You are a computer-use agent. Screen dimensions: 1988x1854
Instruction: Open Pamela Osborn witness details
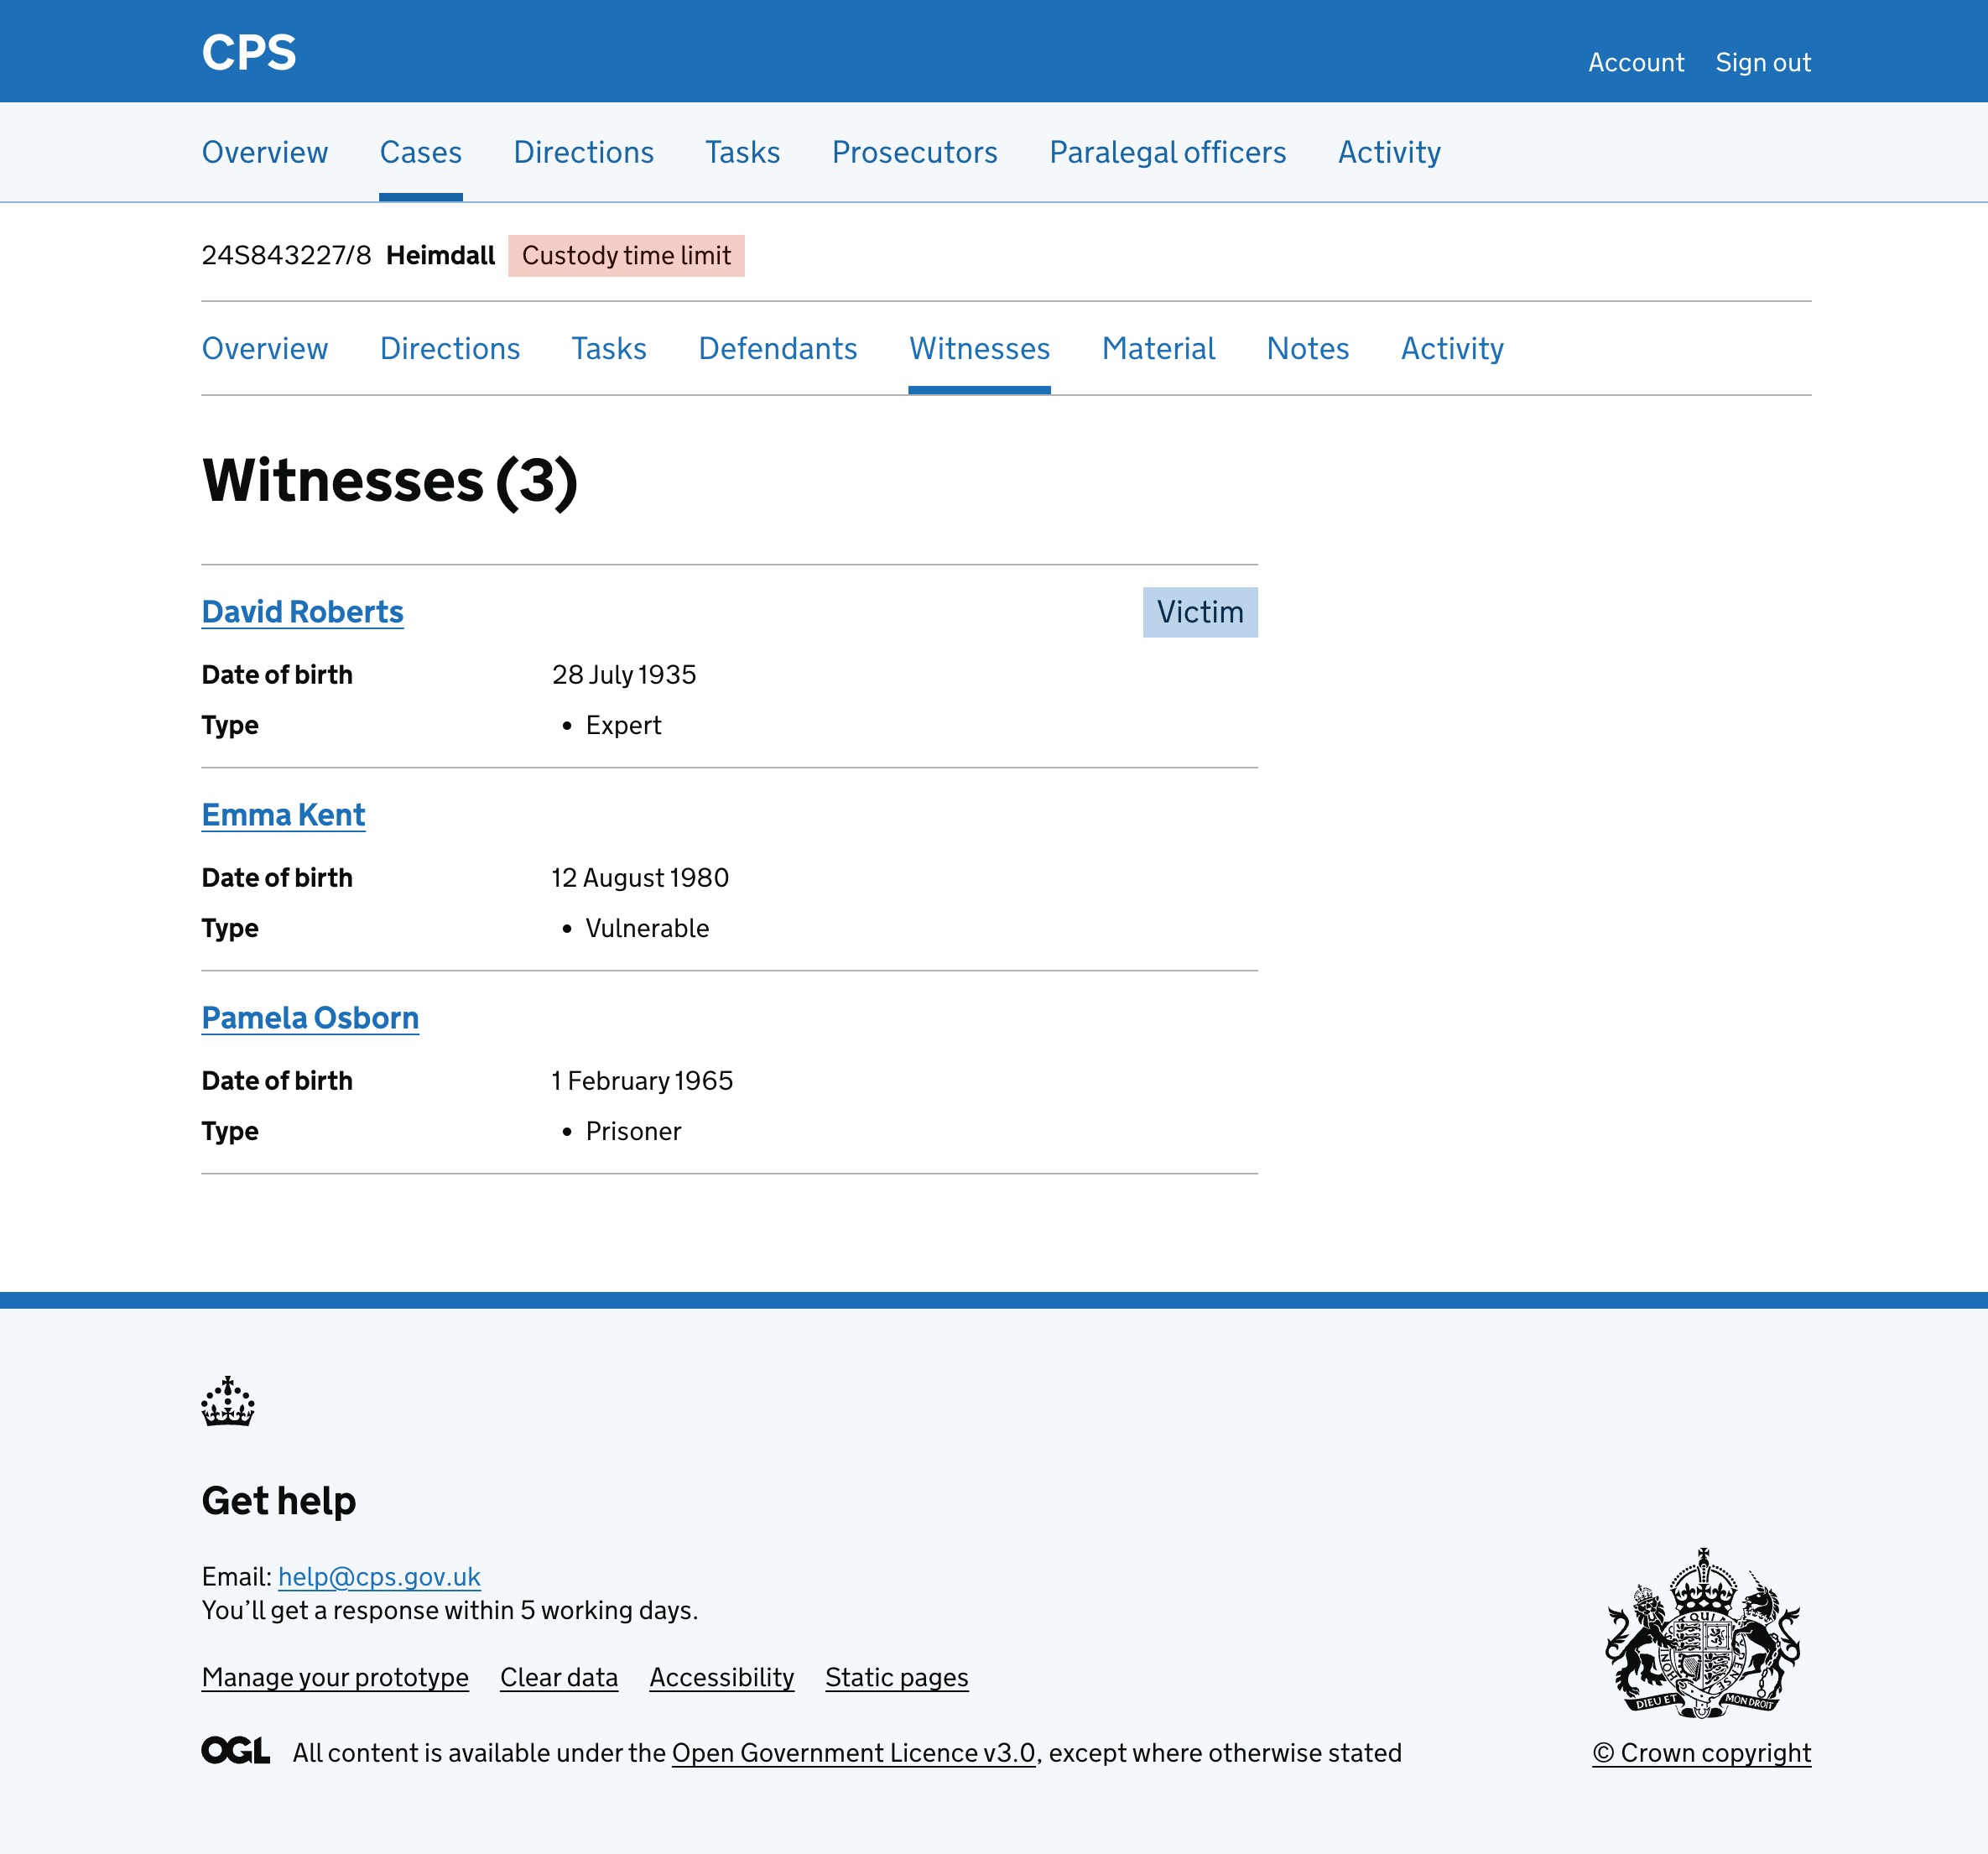click(310, 1017)
